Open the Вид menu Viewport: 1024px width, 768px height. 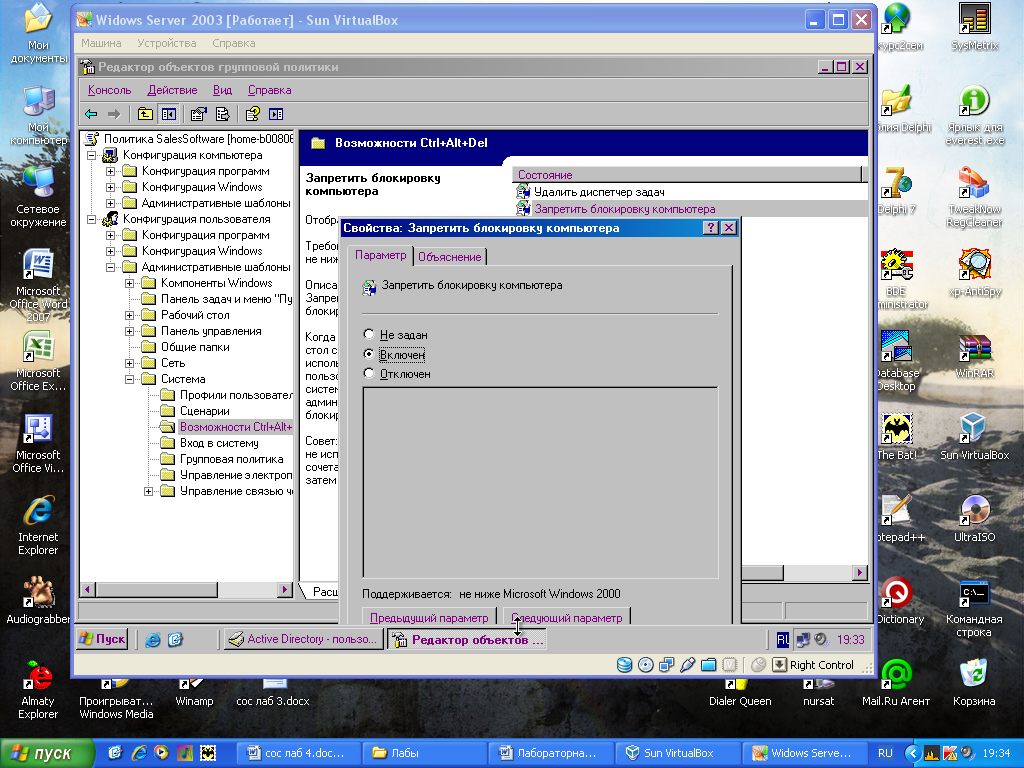coord(222,90)
